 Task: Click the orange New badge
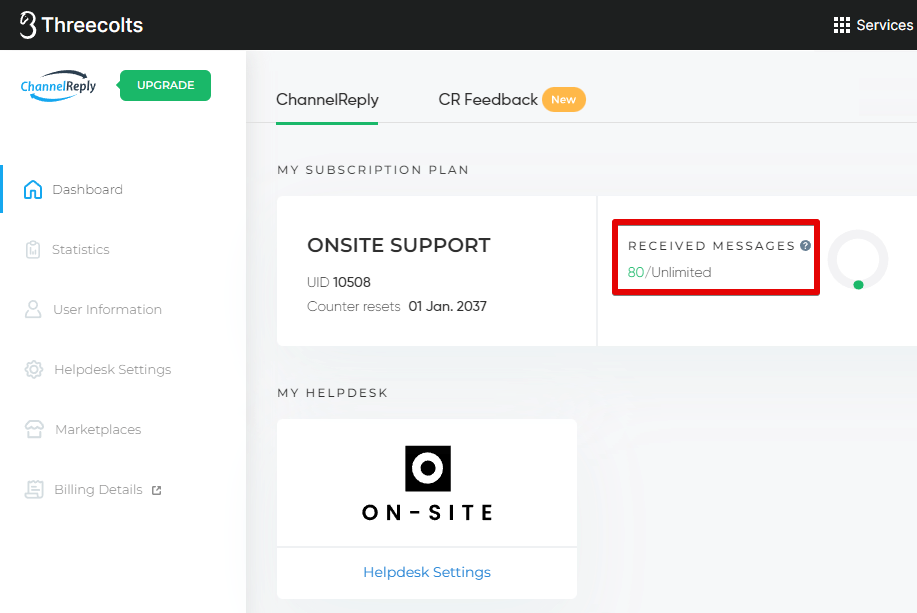[564, 99]
